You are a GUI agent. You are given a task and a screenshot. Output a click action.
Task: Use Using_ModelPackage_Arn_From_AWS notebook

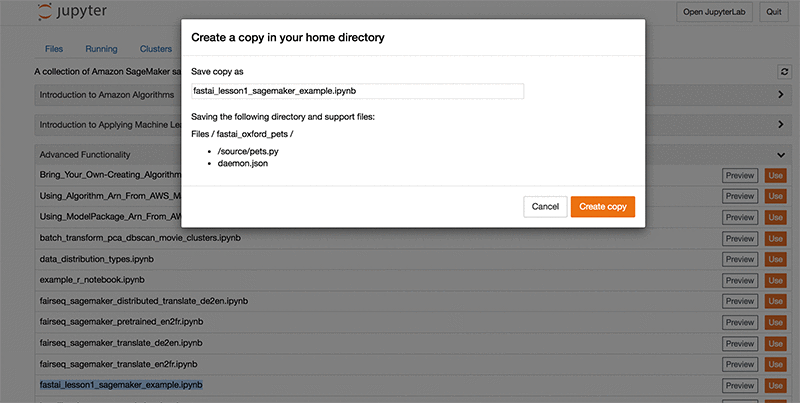pos(775,217)
